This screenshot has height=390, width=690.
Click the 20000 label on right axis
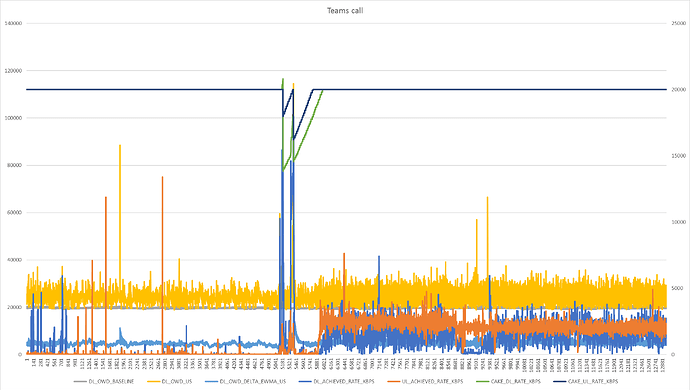679,90
